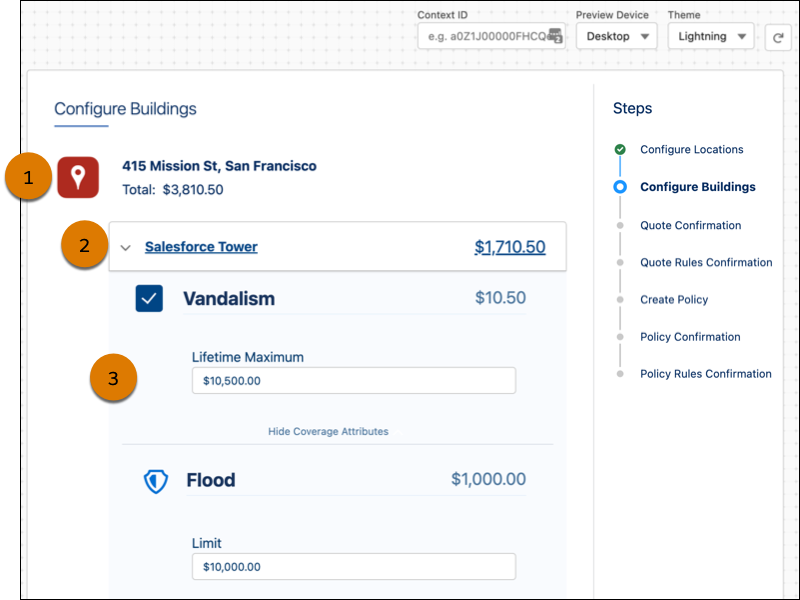Image resolution: width=800 pixels, height=600 pixels.
Task: Click the $1,710.50 building total link
Action: pyautogui.click(x=510, y=247)
